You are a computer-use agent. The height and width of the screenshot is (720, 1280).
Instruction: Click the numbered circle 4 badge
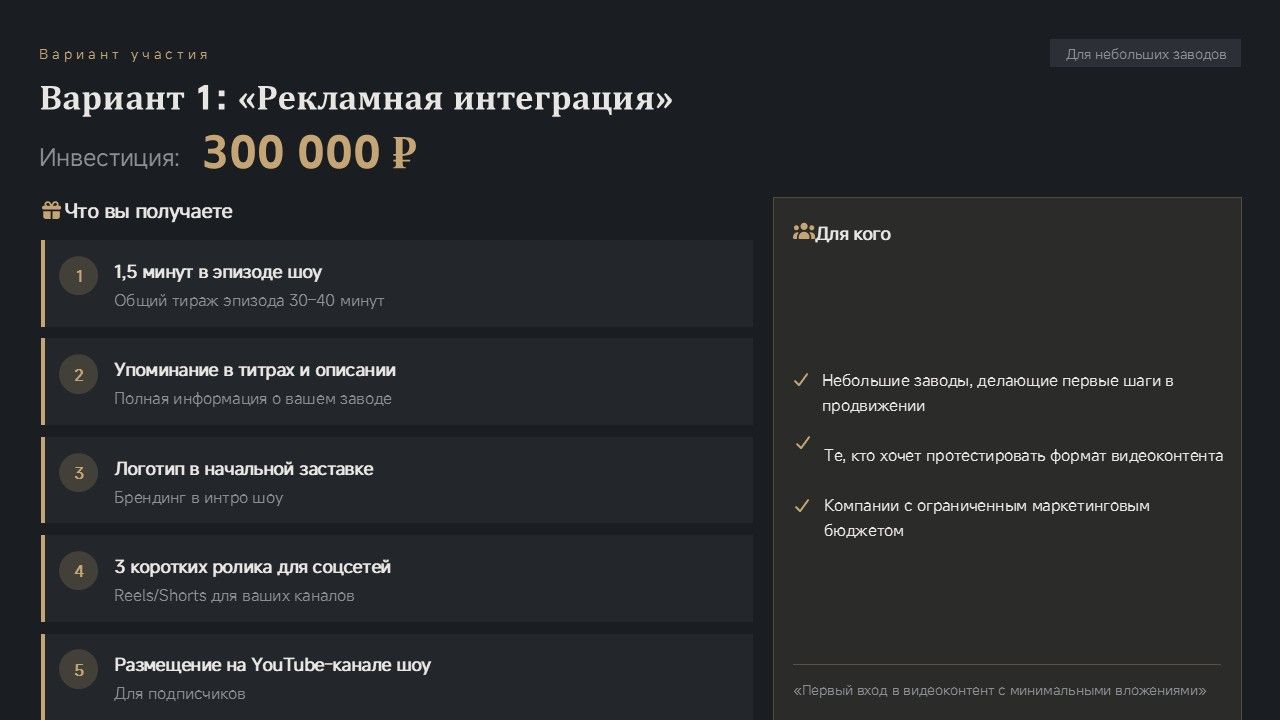click(79, 571)
